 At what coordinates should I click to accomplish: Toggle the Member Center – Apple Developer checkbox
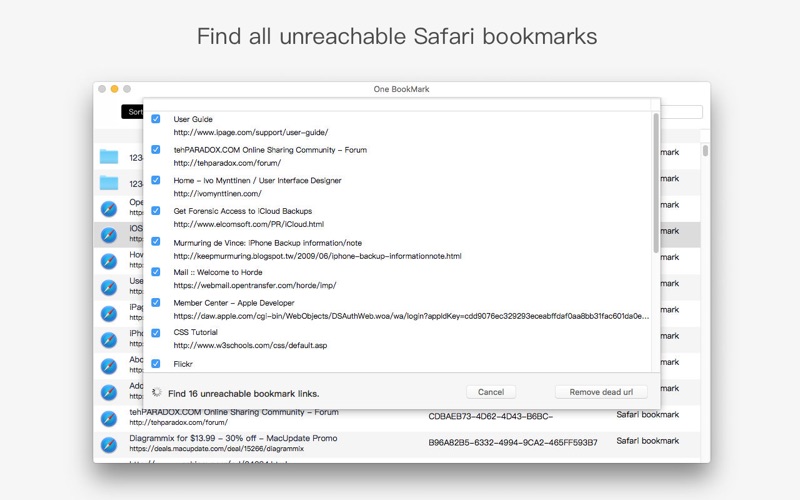[156, 303]
